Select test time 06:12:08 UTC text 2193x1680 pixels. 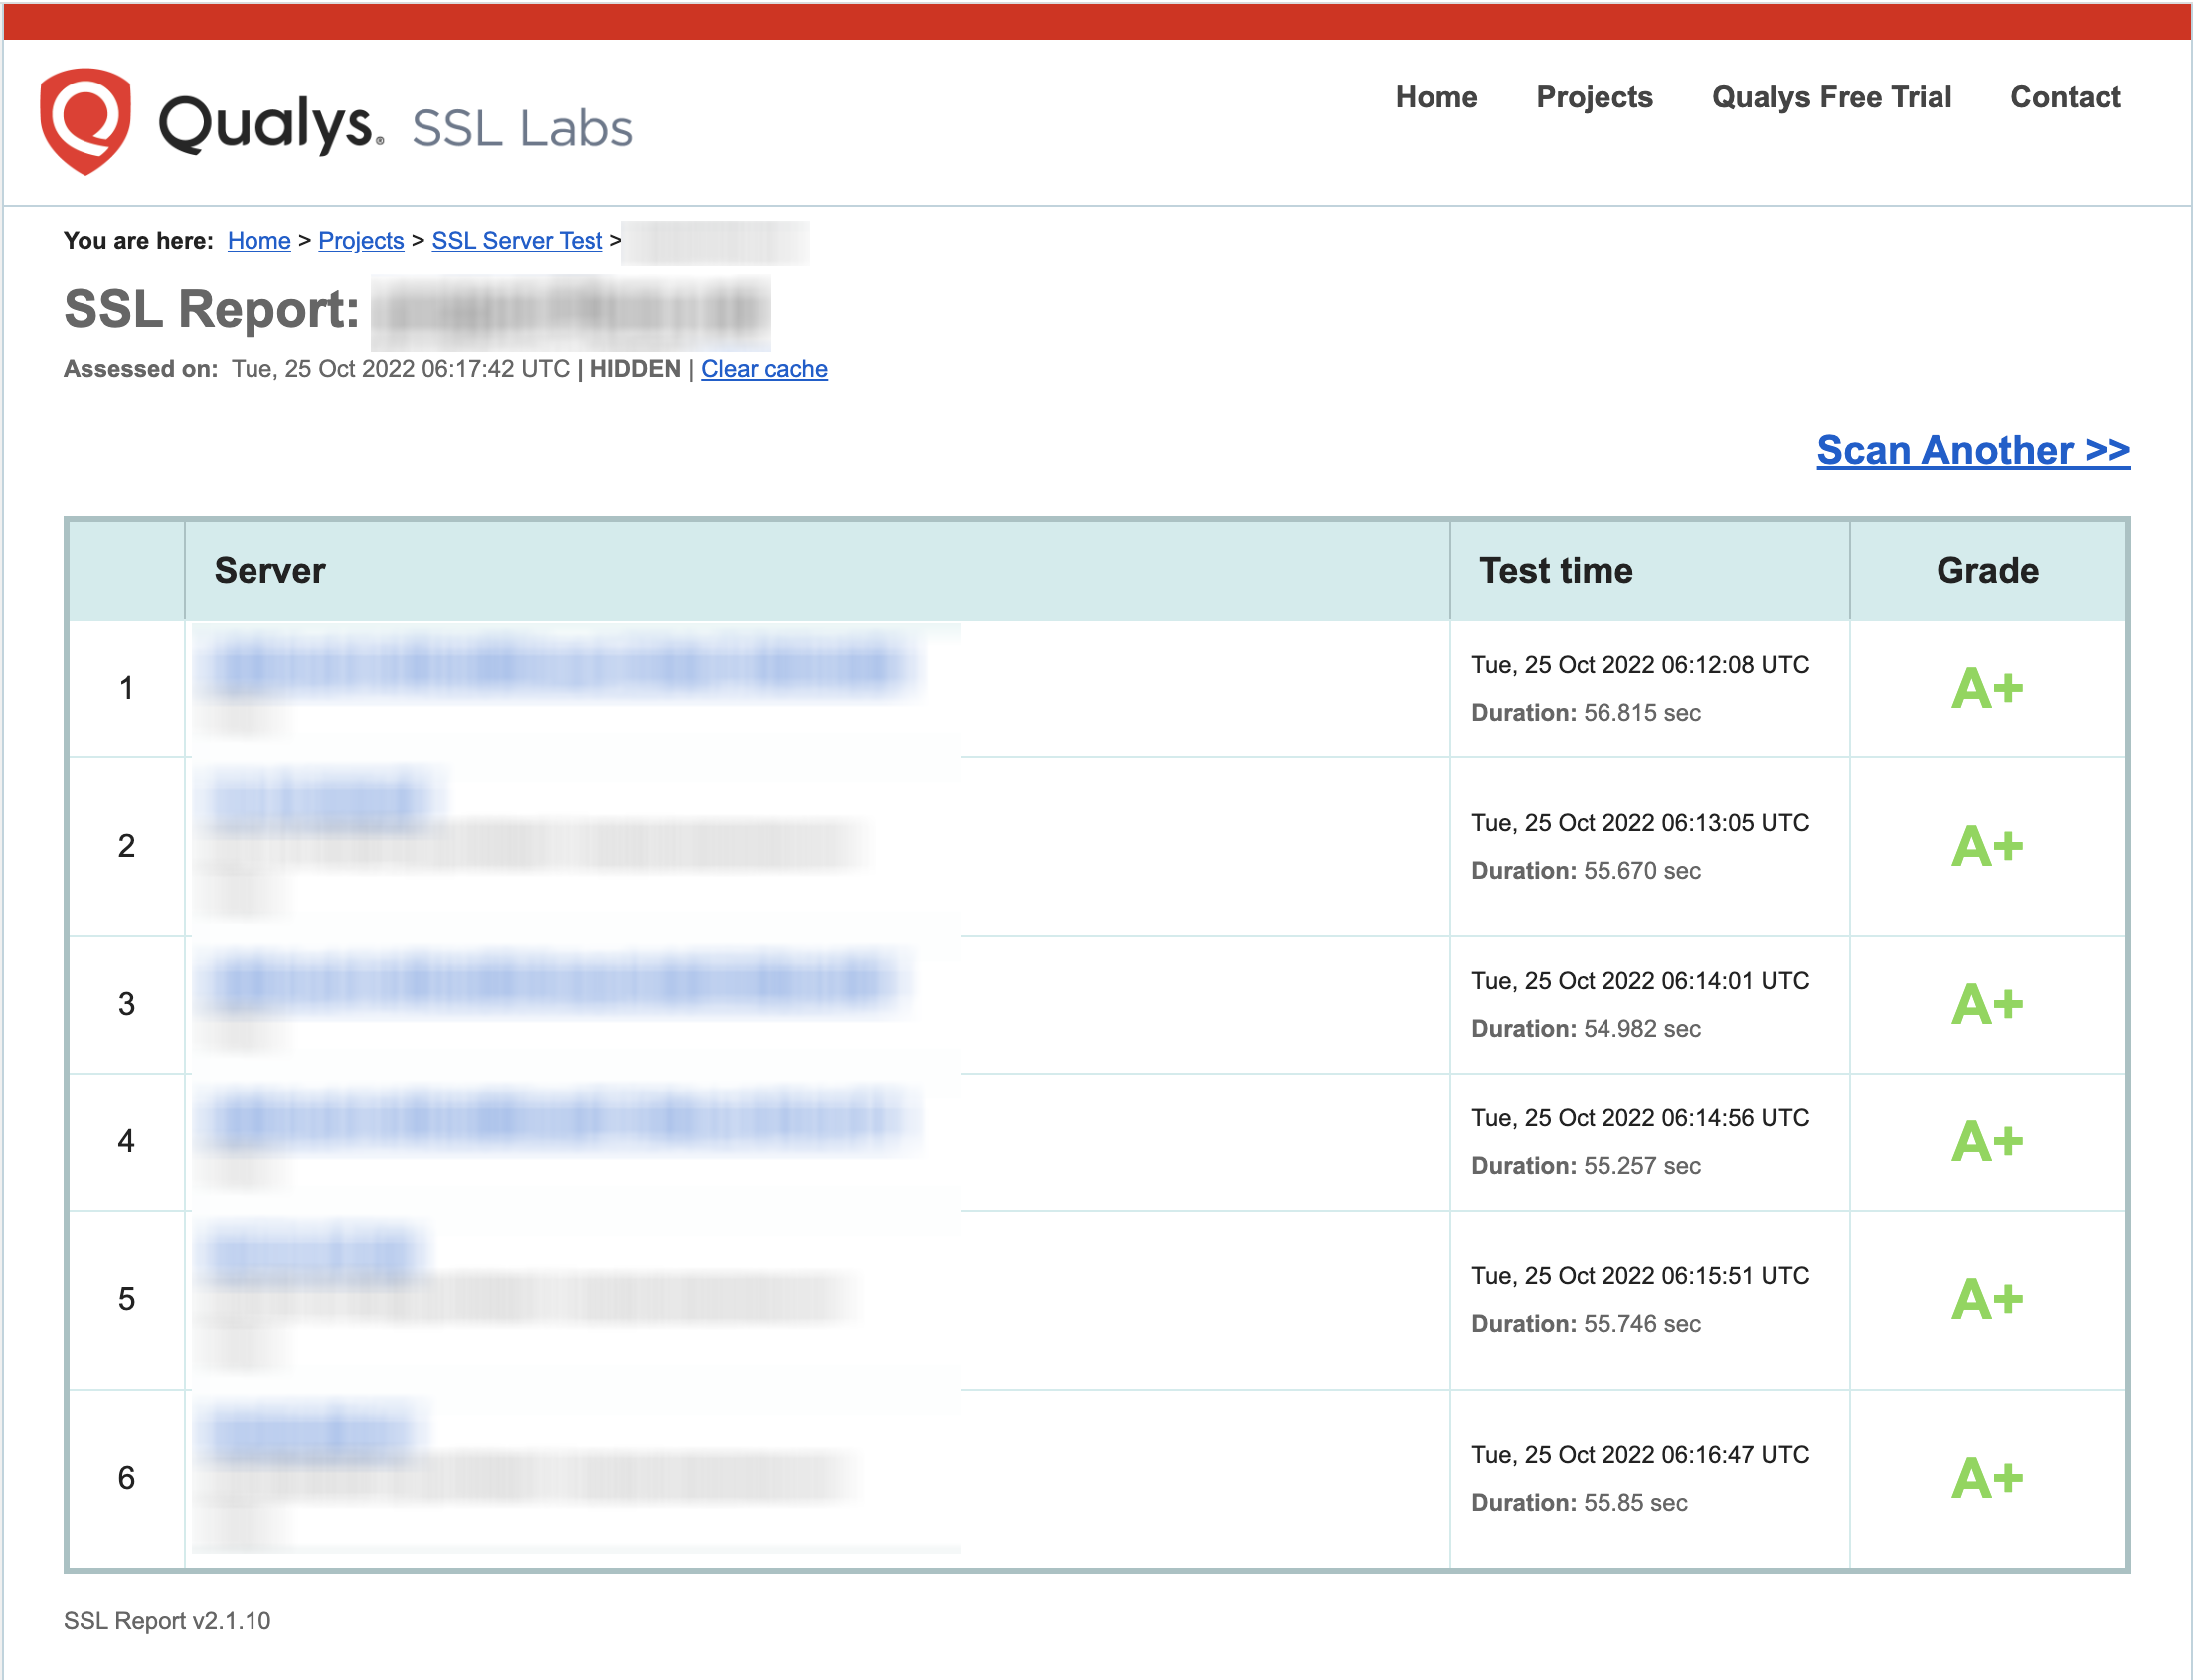[x=1640, y=665]
